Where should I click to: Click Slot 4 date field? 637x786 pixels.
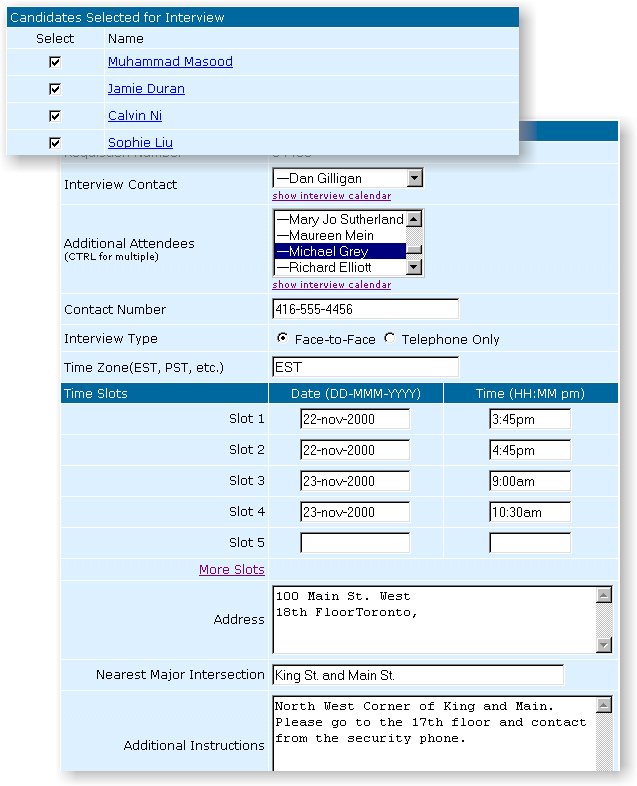click(355, 512)
